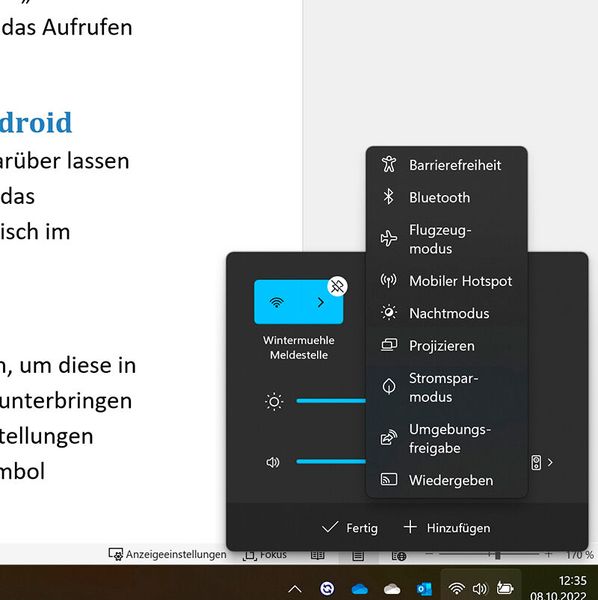
Task: Unpin the Wi-Fi quick setting tile
Action: (x=337, y=286)
